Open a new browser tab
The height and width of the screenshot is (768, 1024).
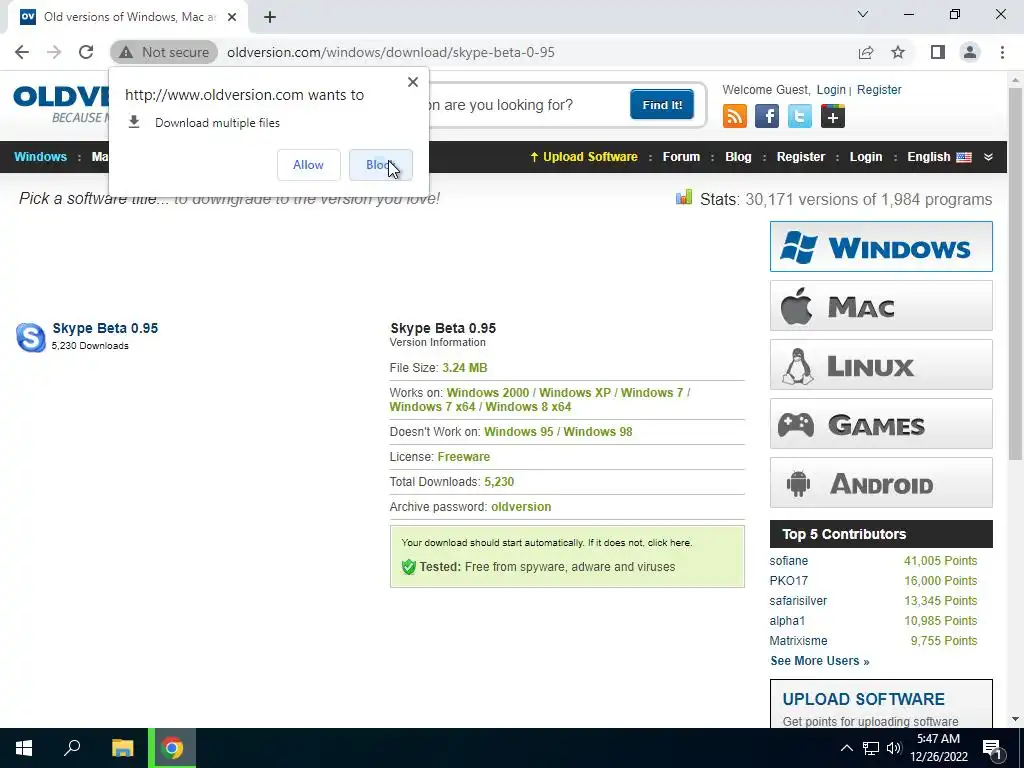pos(270,17)
